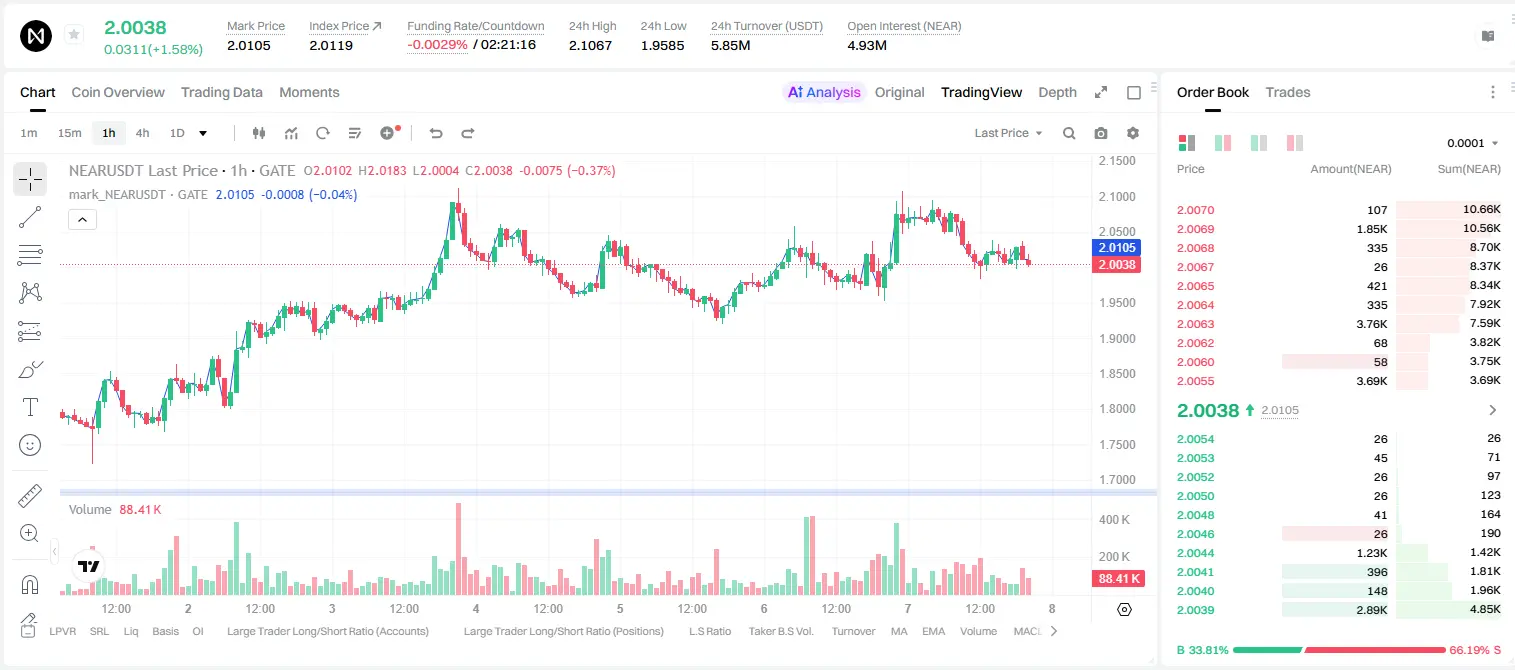Switch to the Trades tab
Screen dimensions: 1515x670
(1287, 92)
